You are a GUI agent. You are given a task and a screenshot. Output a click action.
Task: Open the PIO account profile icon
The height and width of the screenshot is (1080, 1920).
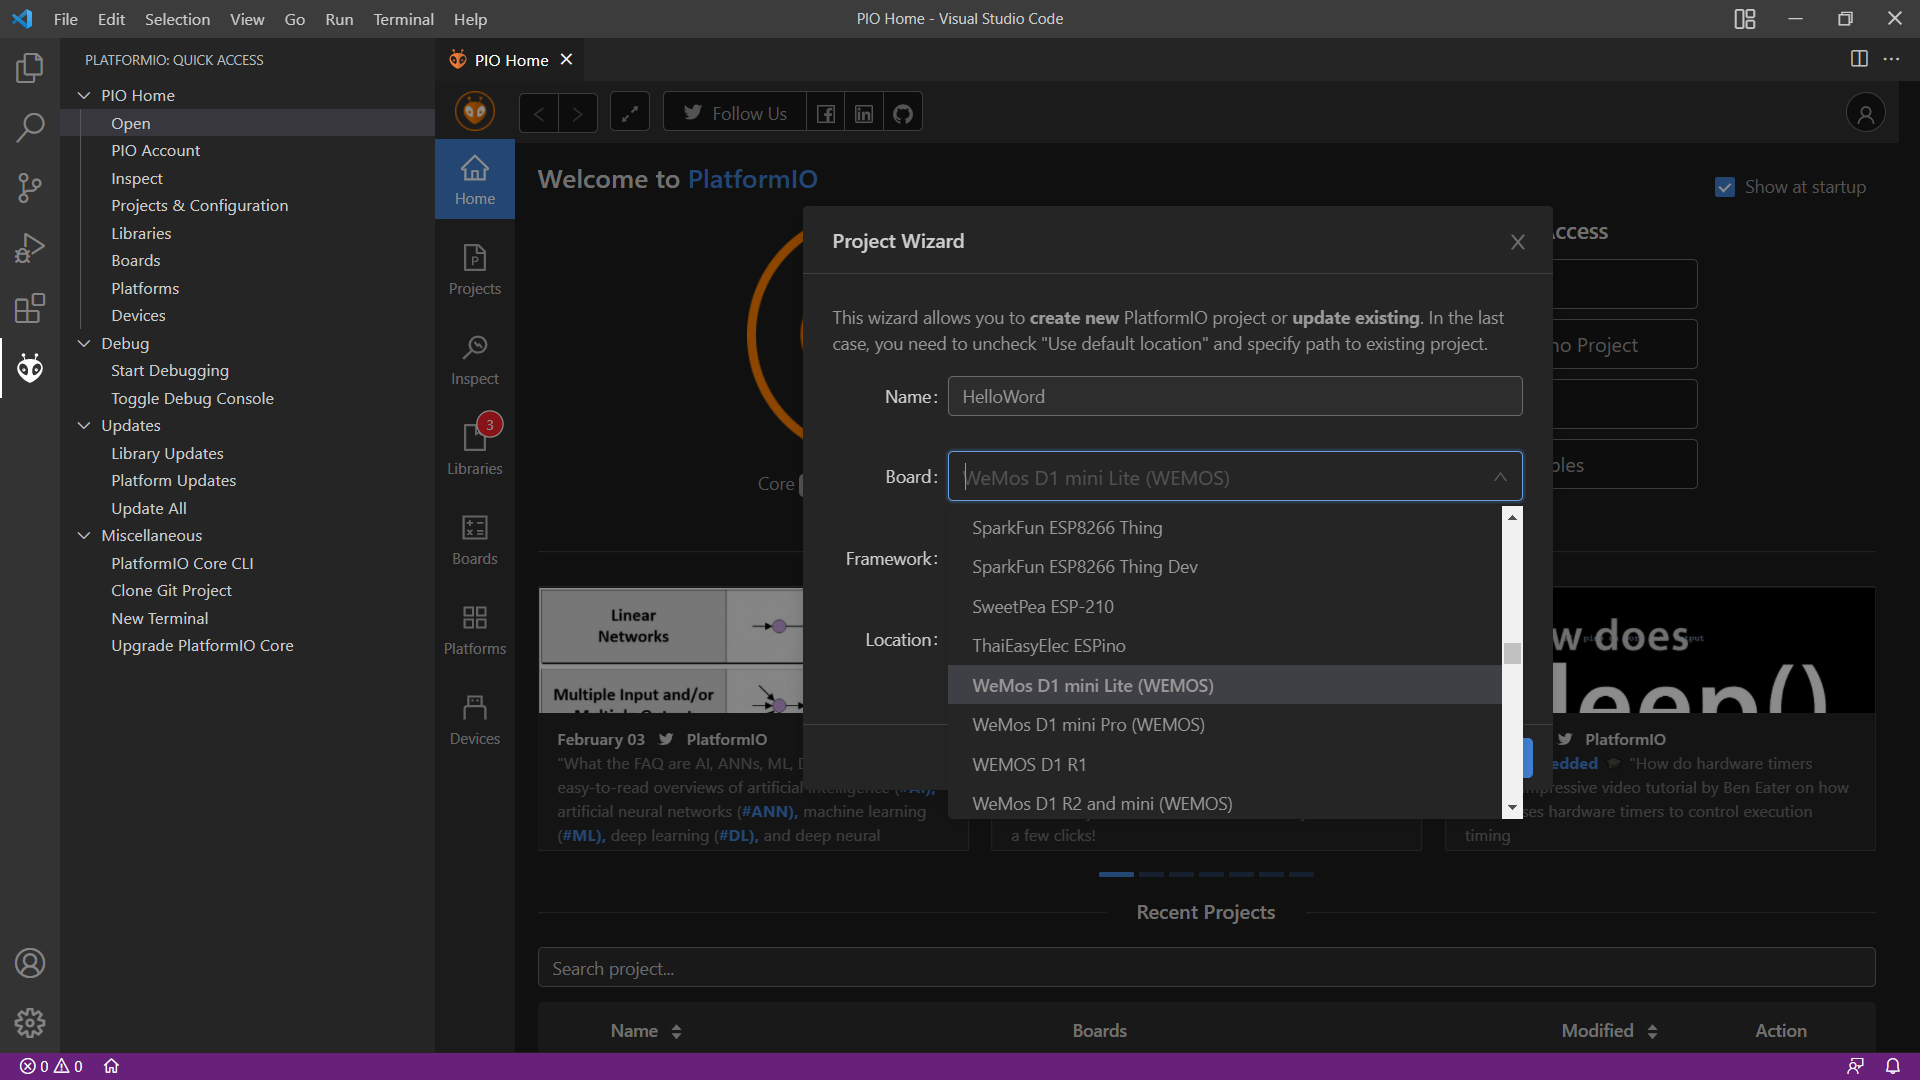(x=1865, y=113)
